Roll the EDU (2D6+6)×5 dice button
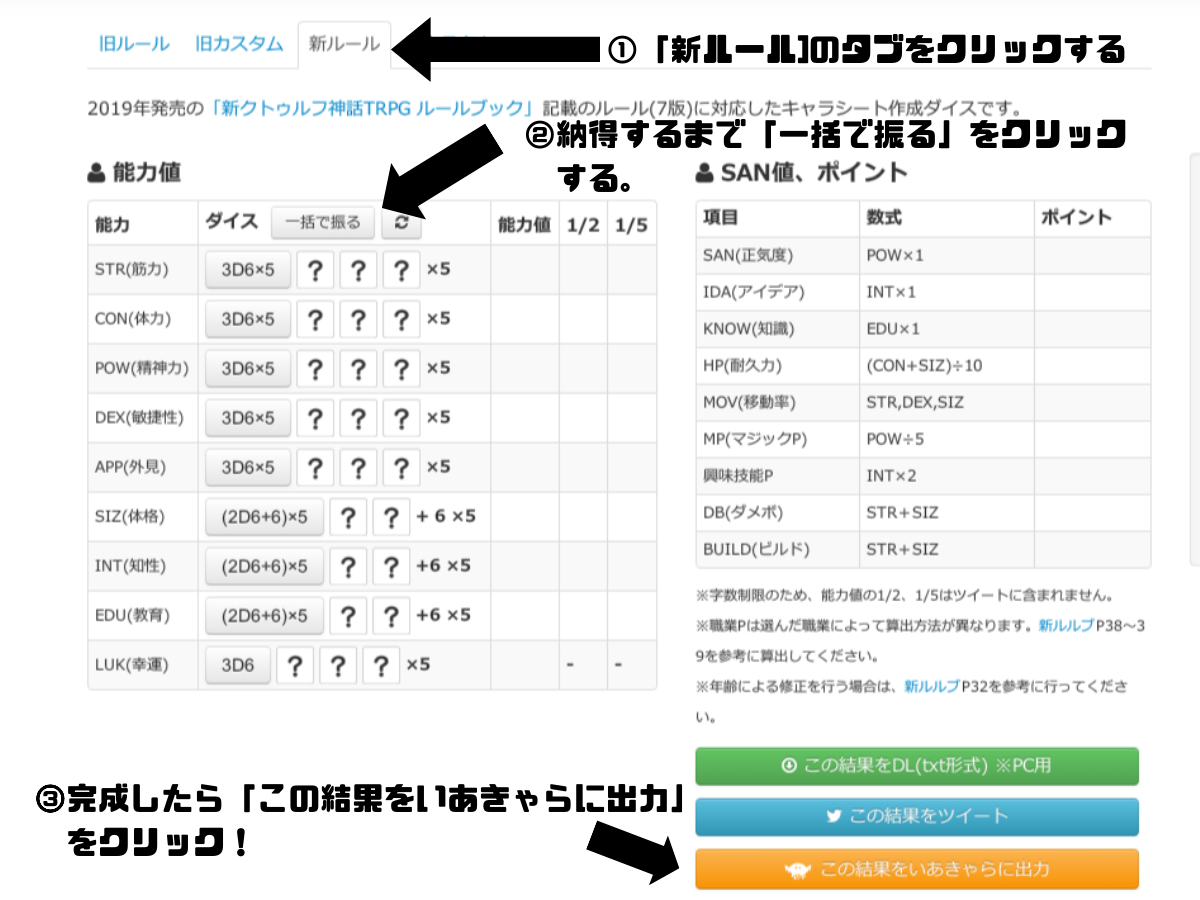 [265, 615]
